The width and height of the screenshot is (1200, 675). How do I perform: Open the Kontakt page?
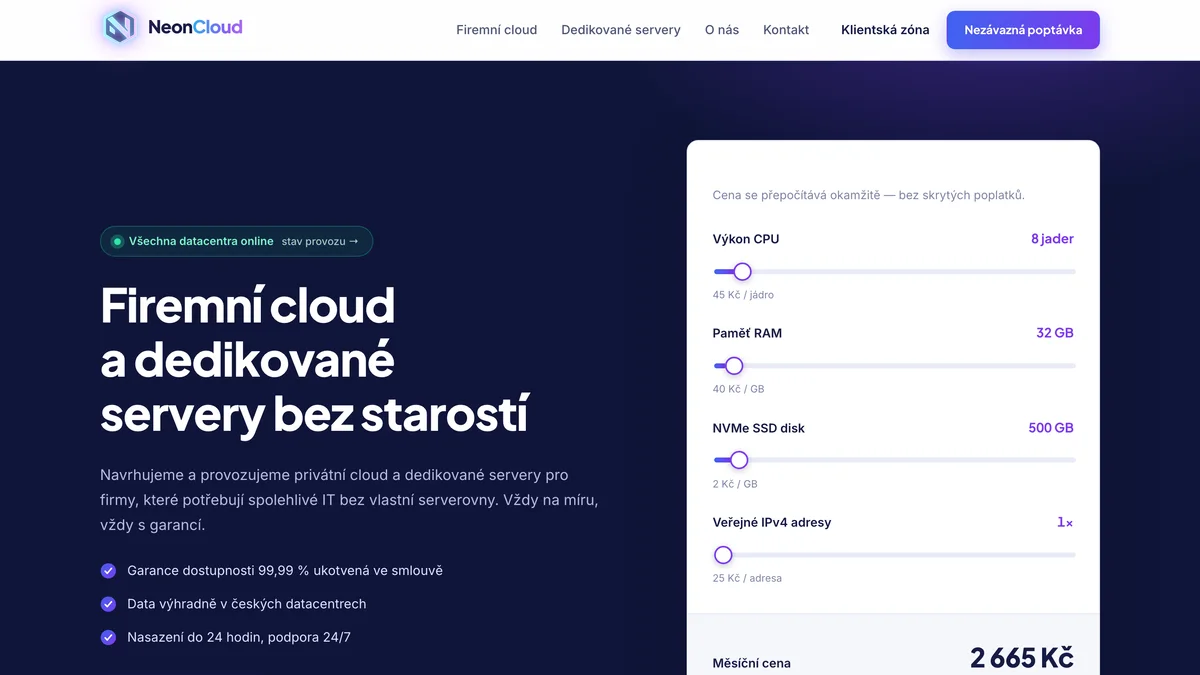(x=786, y=30)
